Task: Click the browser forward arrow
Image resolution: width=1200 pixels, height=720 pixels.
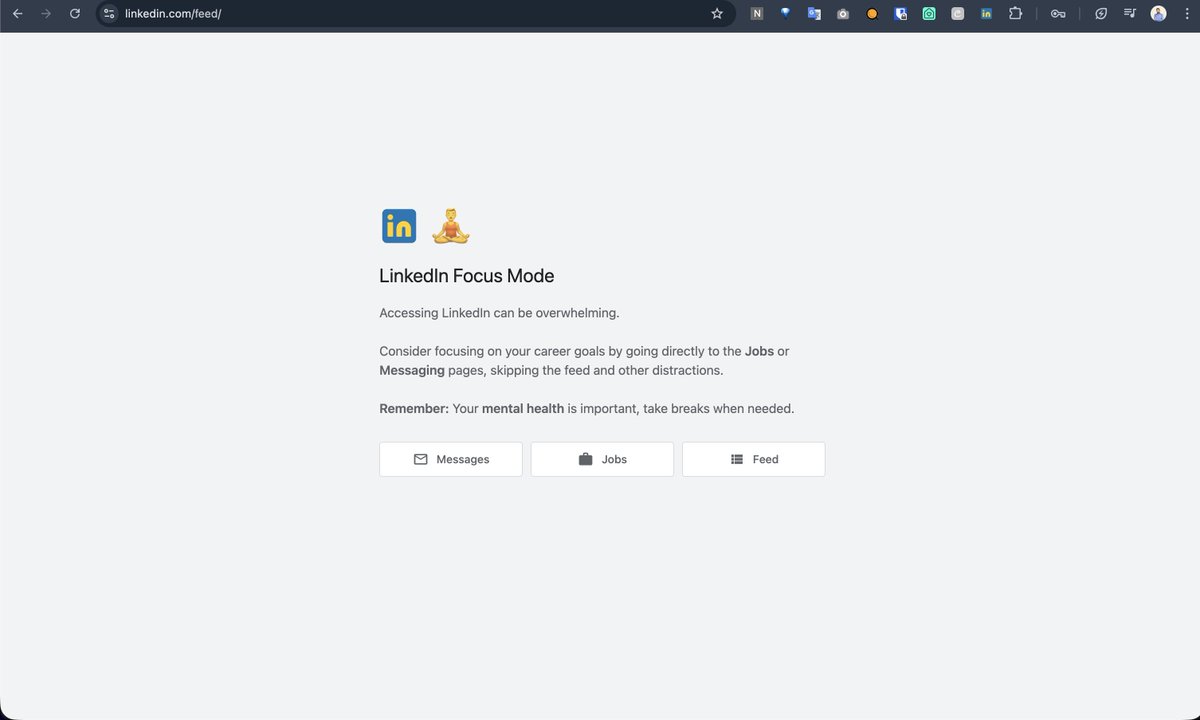Action: tap(46, 14)
